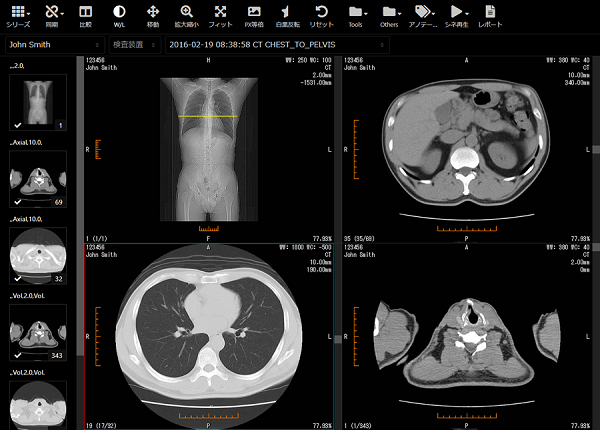
Task: Click the slice slider handle of abdomen viewport
Action: [596, 149]
